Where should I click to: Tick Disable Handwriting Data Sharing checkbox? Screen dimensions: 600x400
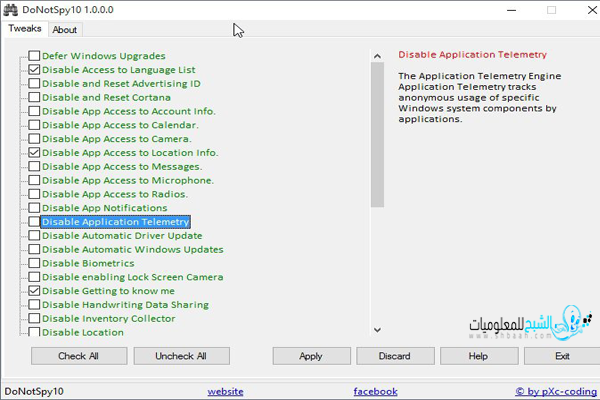tap(34, 305)
